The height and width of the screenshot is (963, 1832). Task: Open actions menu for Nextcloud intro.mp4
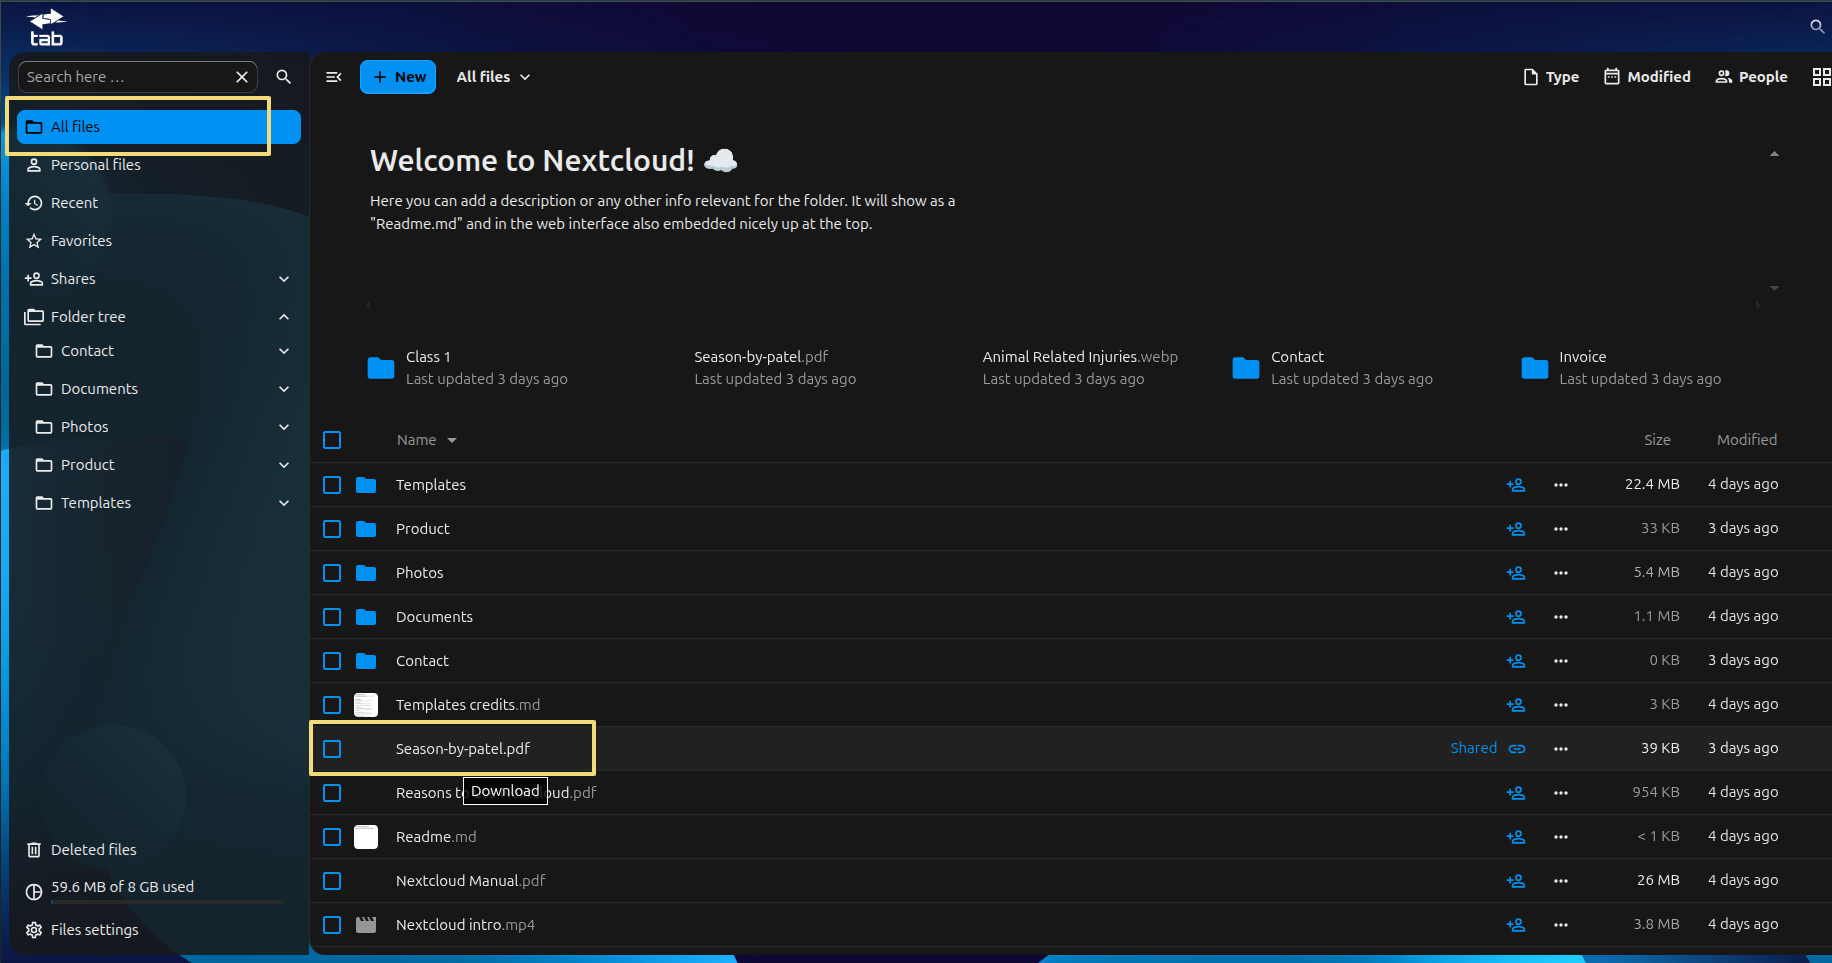point(1561,925)
